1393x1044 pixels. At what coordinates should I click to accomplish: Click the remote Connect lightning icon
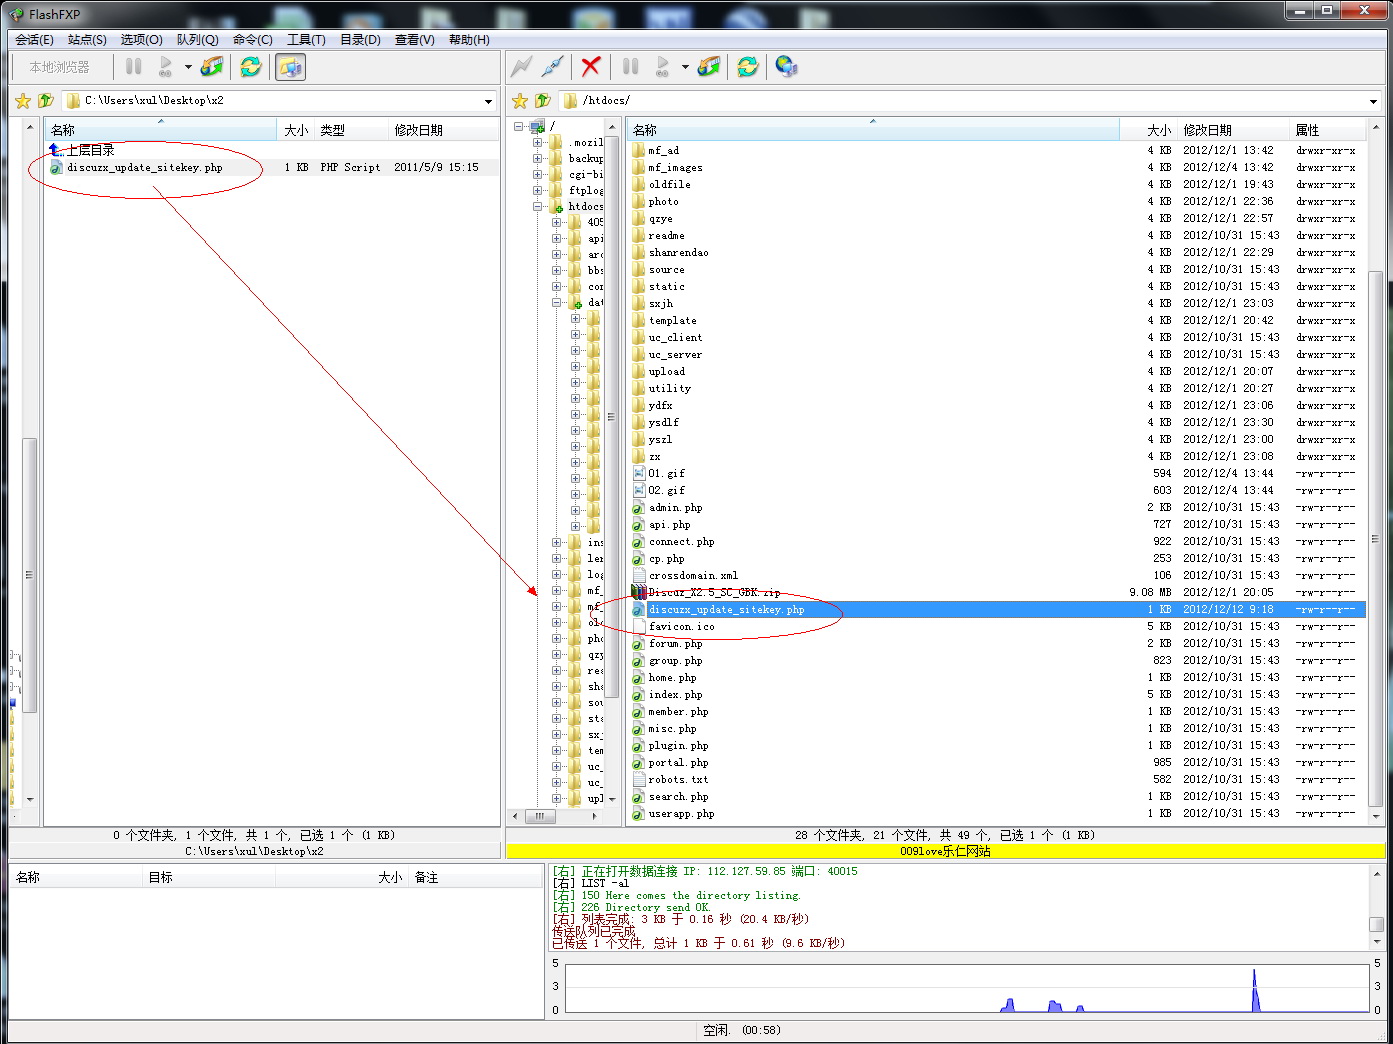[x=522, y=67]
